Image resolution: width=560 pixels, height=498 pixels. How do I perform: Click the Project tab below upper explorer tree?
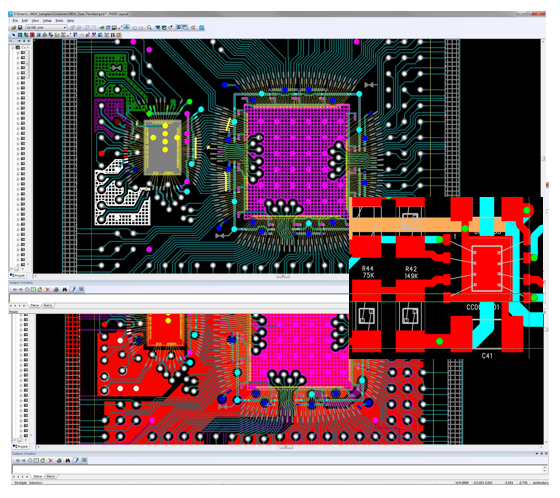pyautogui.click(x=18, y=275)
